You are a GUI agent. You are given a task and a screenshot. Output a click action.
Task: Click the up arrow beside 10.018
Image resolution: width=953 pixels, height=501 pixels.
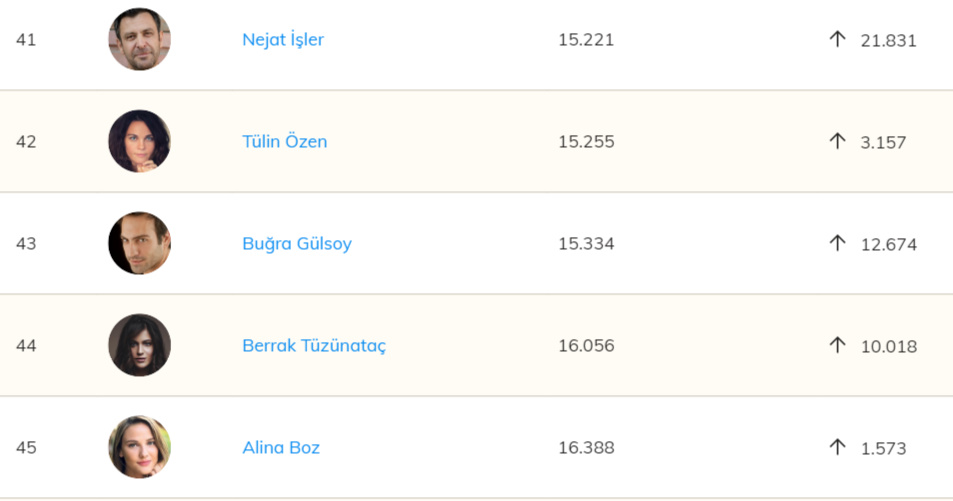tap(837, 345)
